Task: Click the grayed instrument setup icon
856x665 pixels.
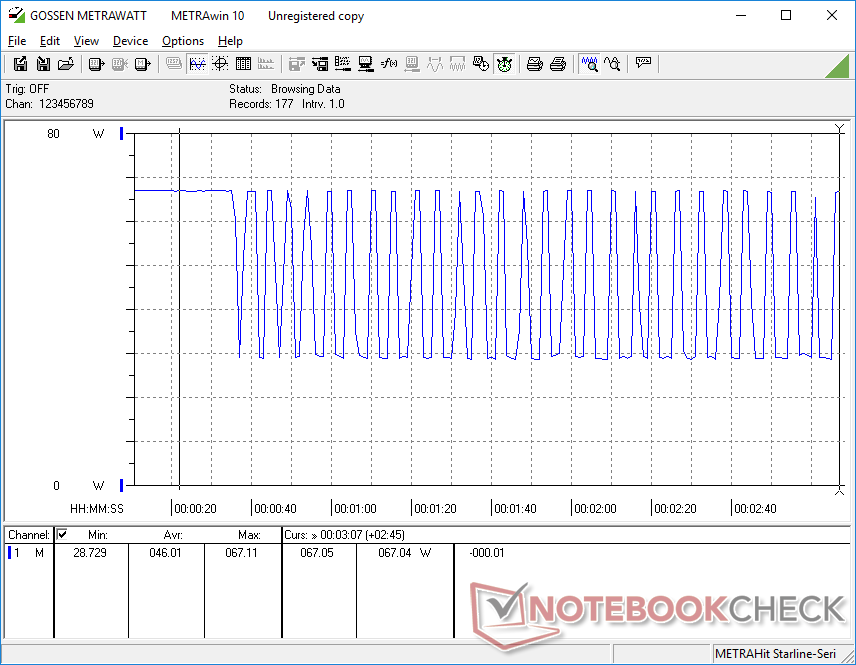Action: coord(412,64)
